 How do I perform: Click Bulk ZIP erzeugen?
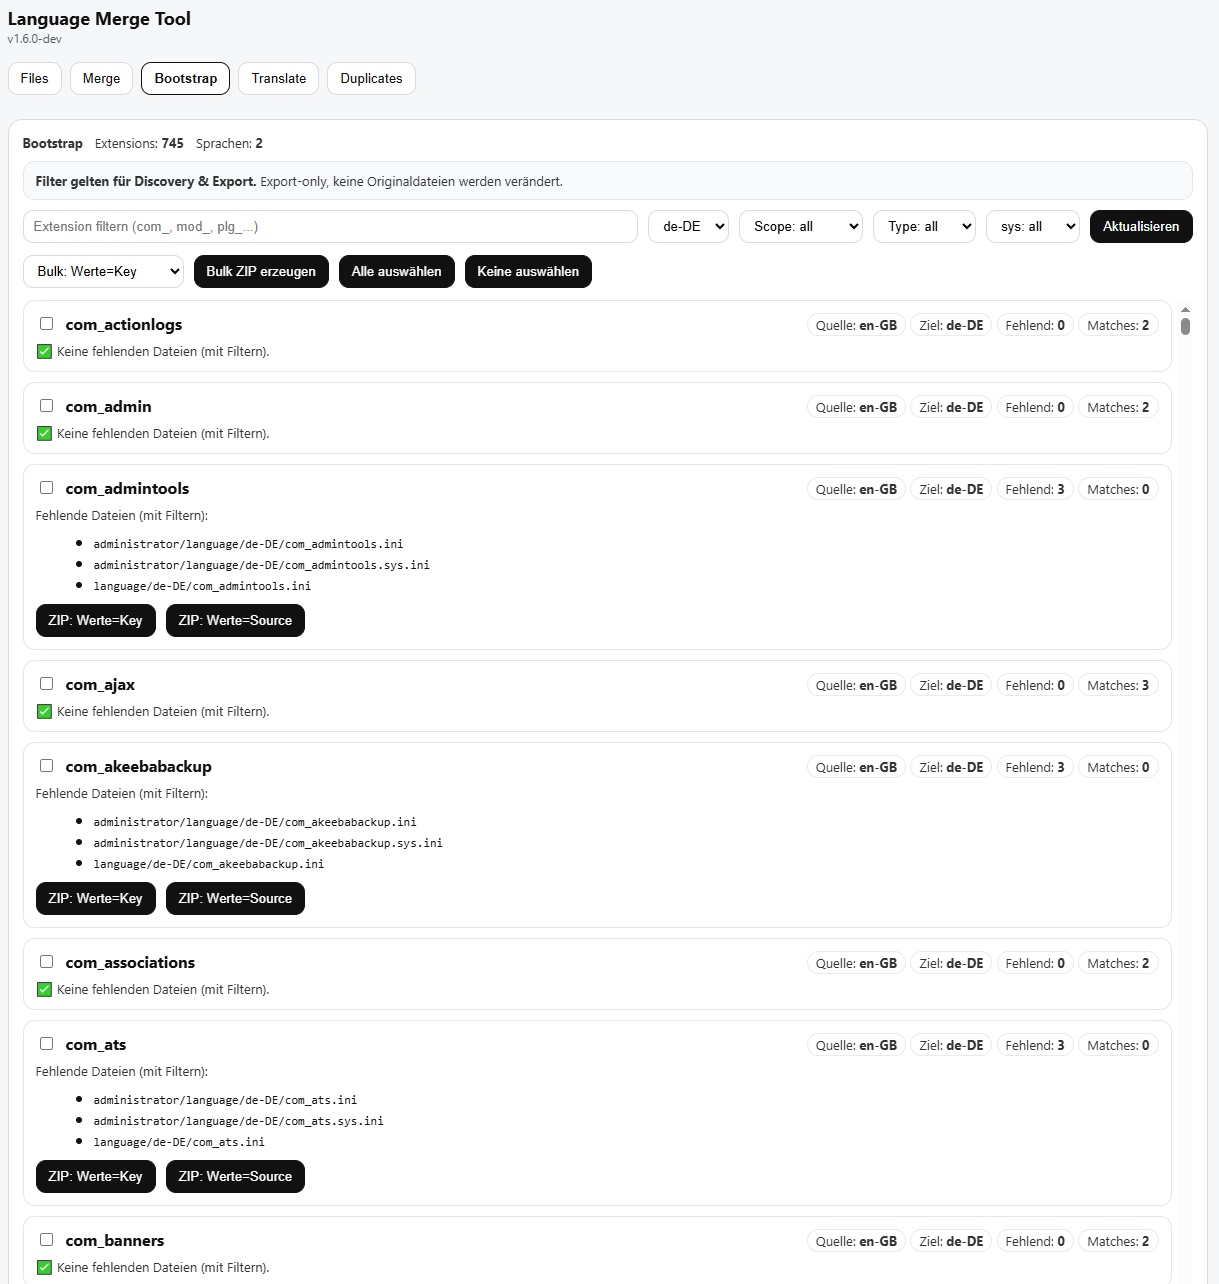(x=261, y=272)
